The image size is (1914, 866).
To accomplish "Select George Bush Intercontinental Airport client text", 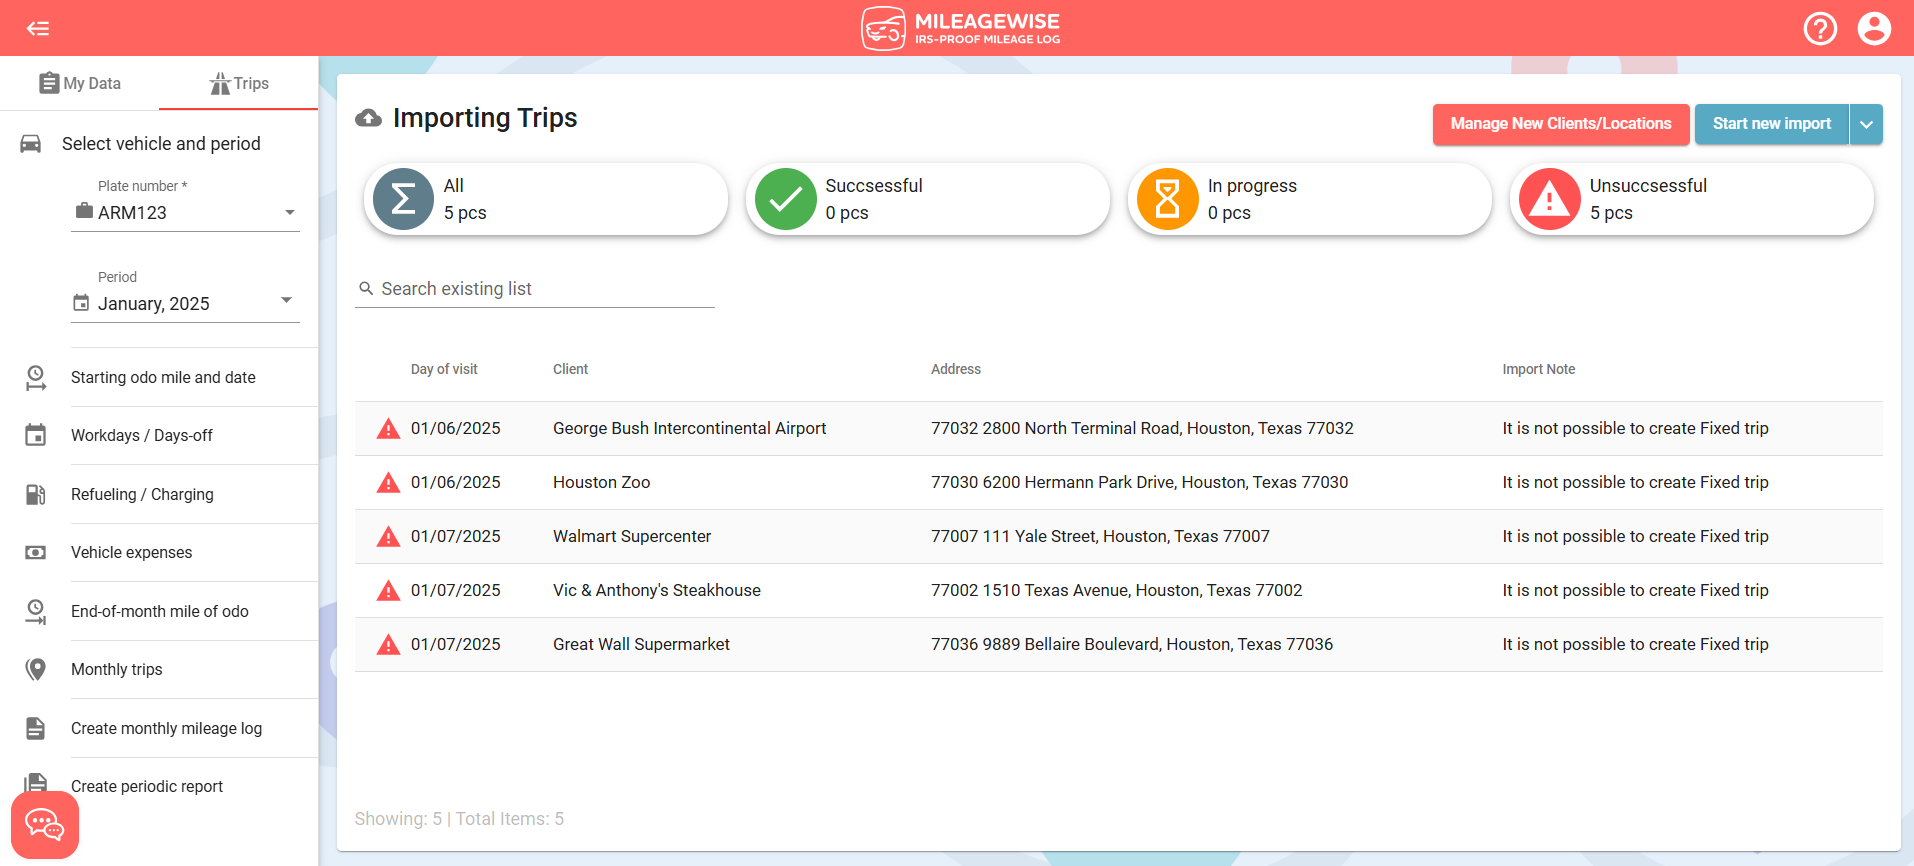I will [x=689, y=428].
